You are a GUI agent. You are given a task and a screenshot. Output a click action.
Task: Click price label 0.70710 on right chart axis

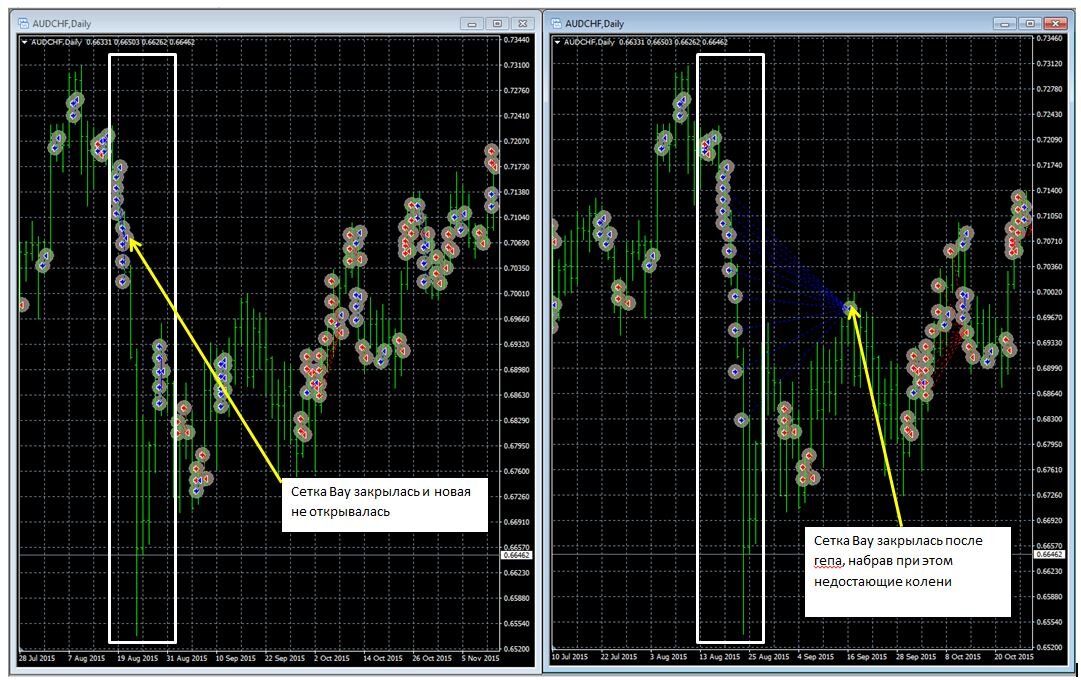1049,241
